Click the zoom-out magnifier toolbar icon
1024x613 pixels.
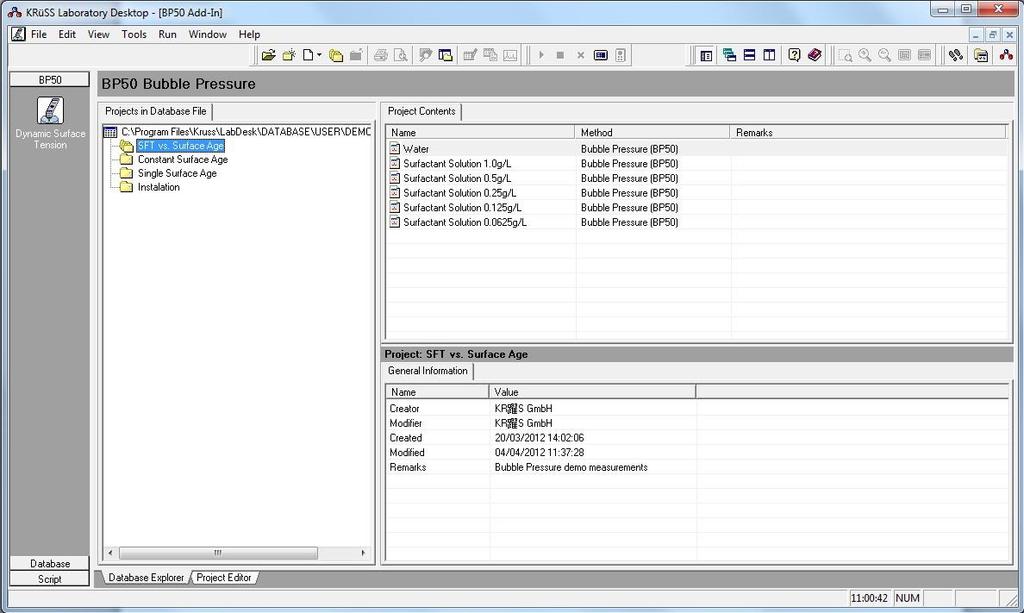[x=884, y=55]
